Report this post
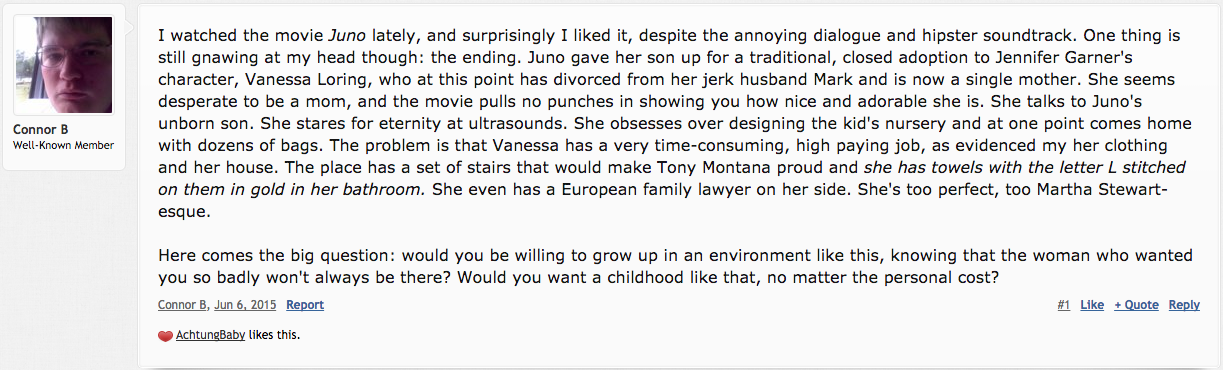This screenshot has height=370, width=1223. (305, 305)
